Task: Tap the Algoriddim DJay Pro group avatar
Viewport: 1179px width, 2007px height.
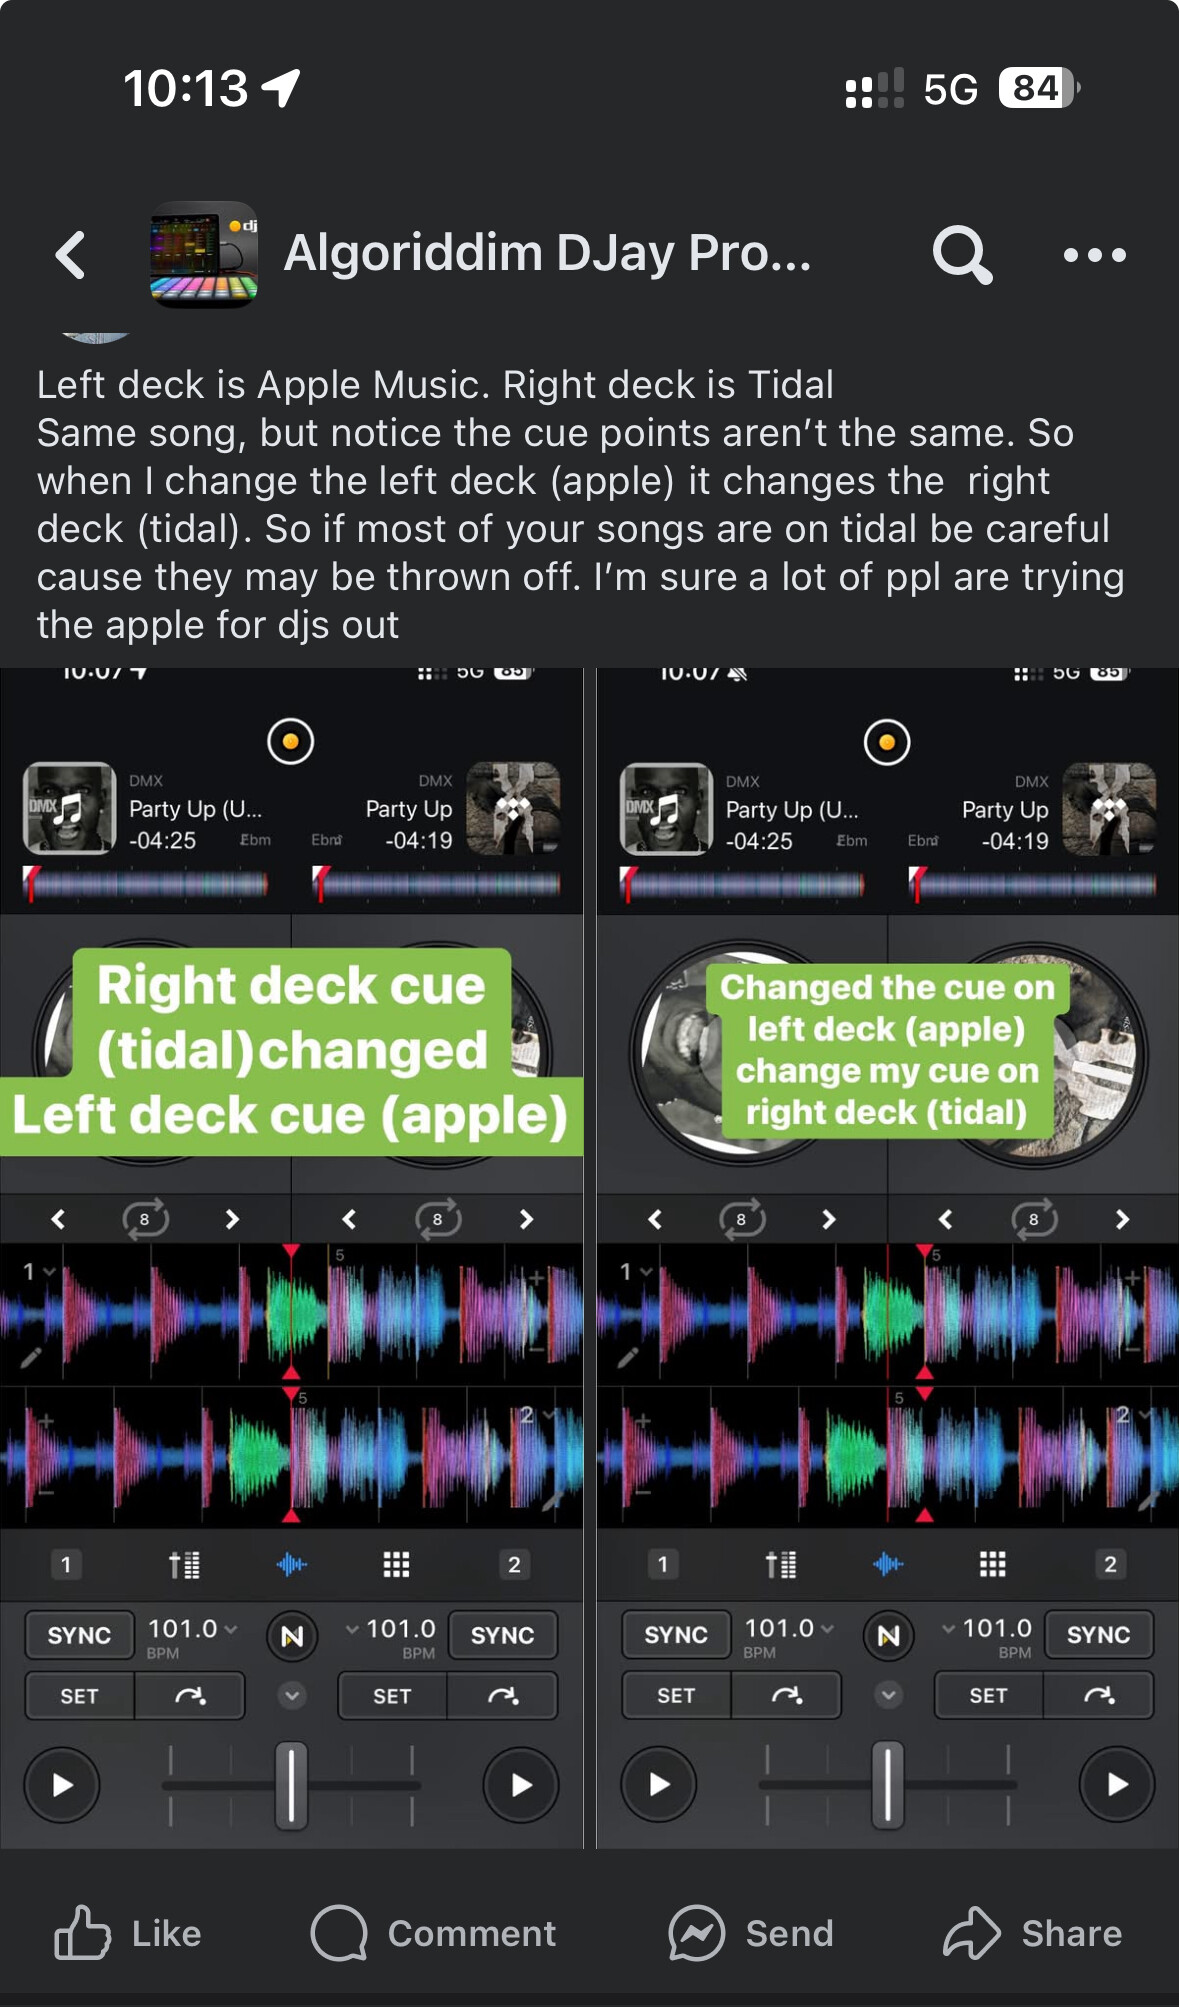Action: pyautogui.click(x=204, y=254)
